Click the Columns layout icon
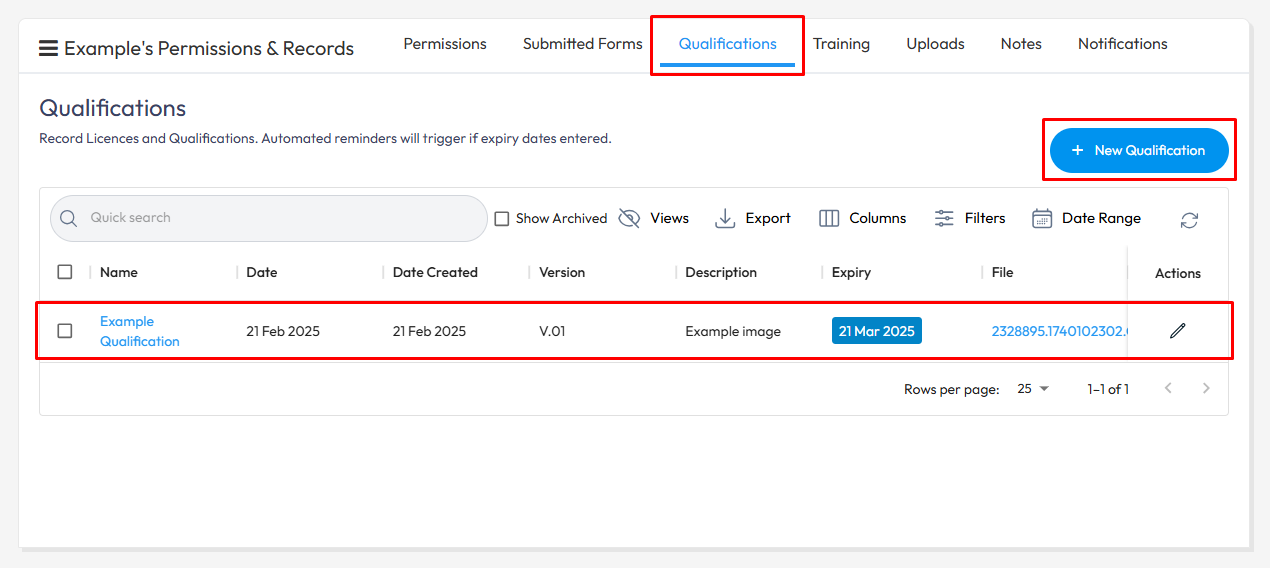 [x=829, y=218]
